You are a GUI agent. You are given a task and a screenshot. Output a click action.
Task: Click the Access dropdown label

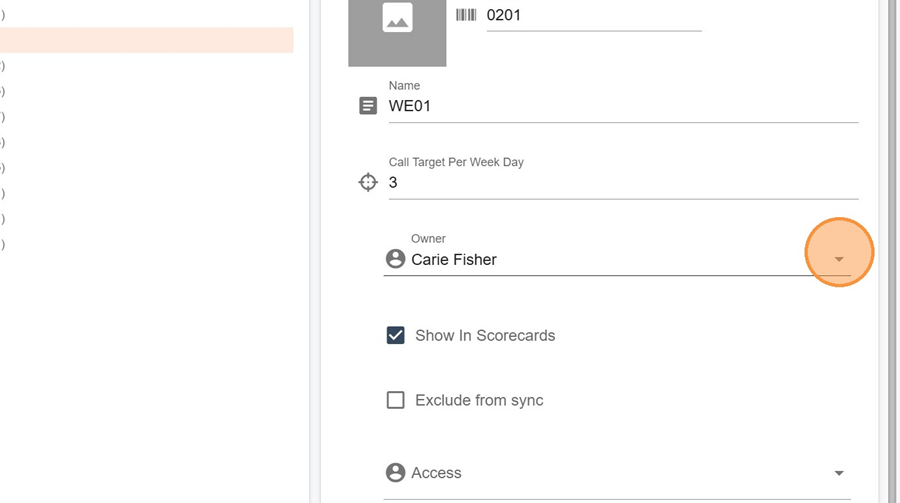(436, 473)
